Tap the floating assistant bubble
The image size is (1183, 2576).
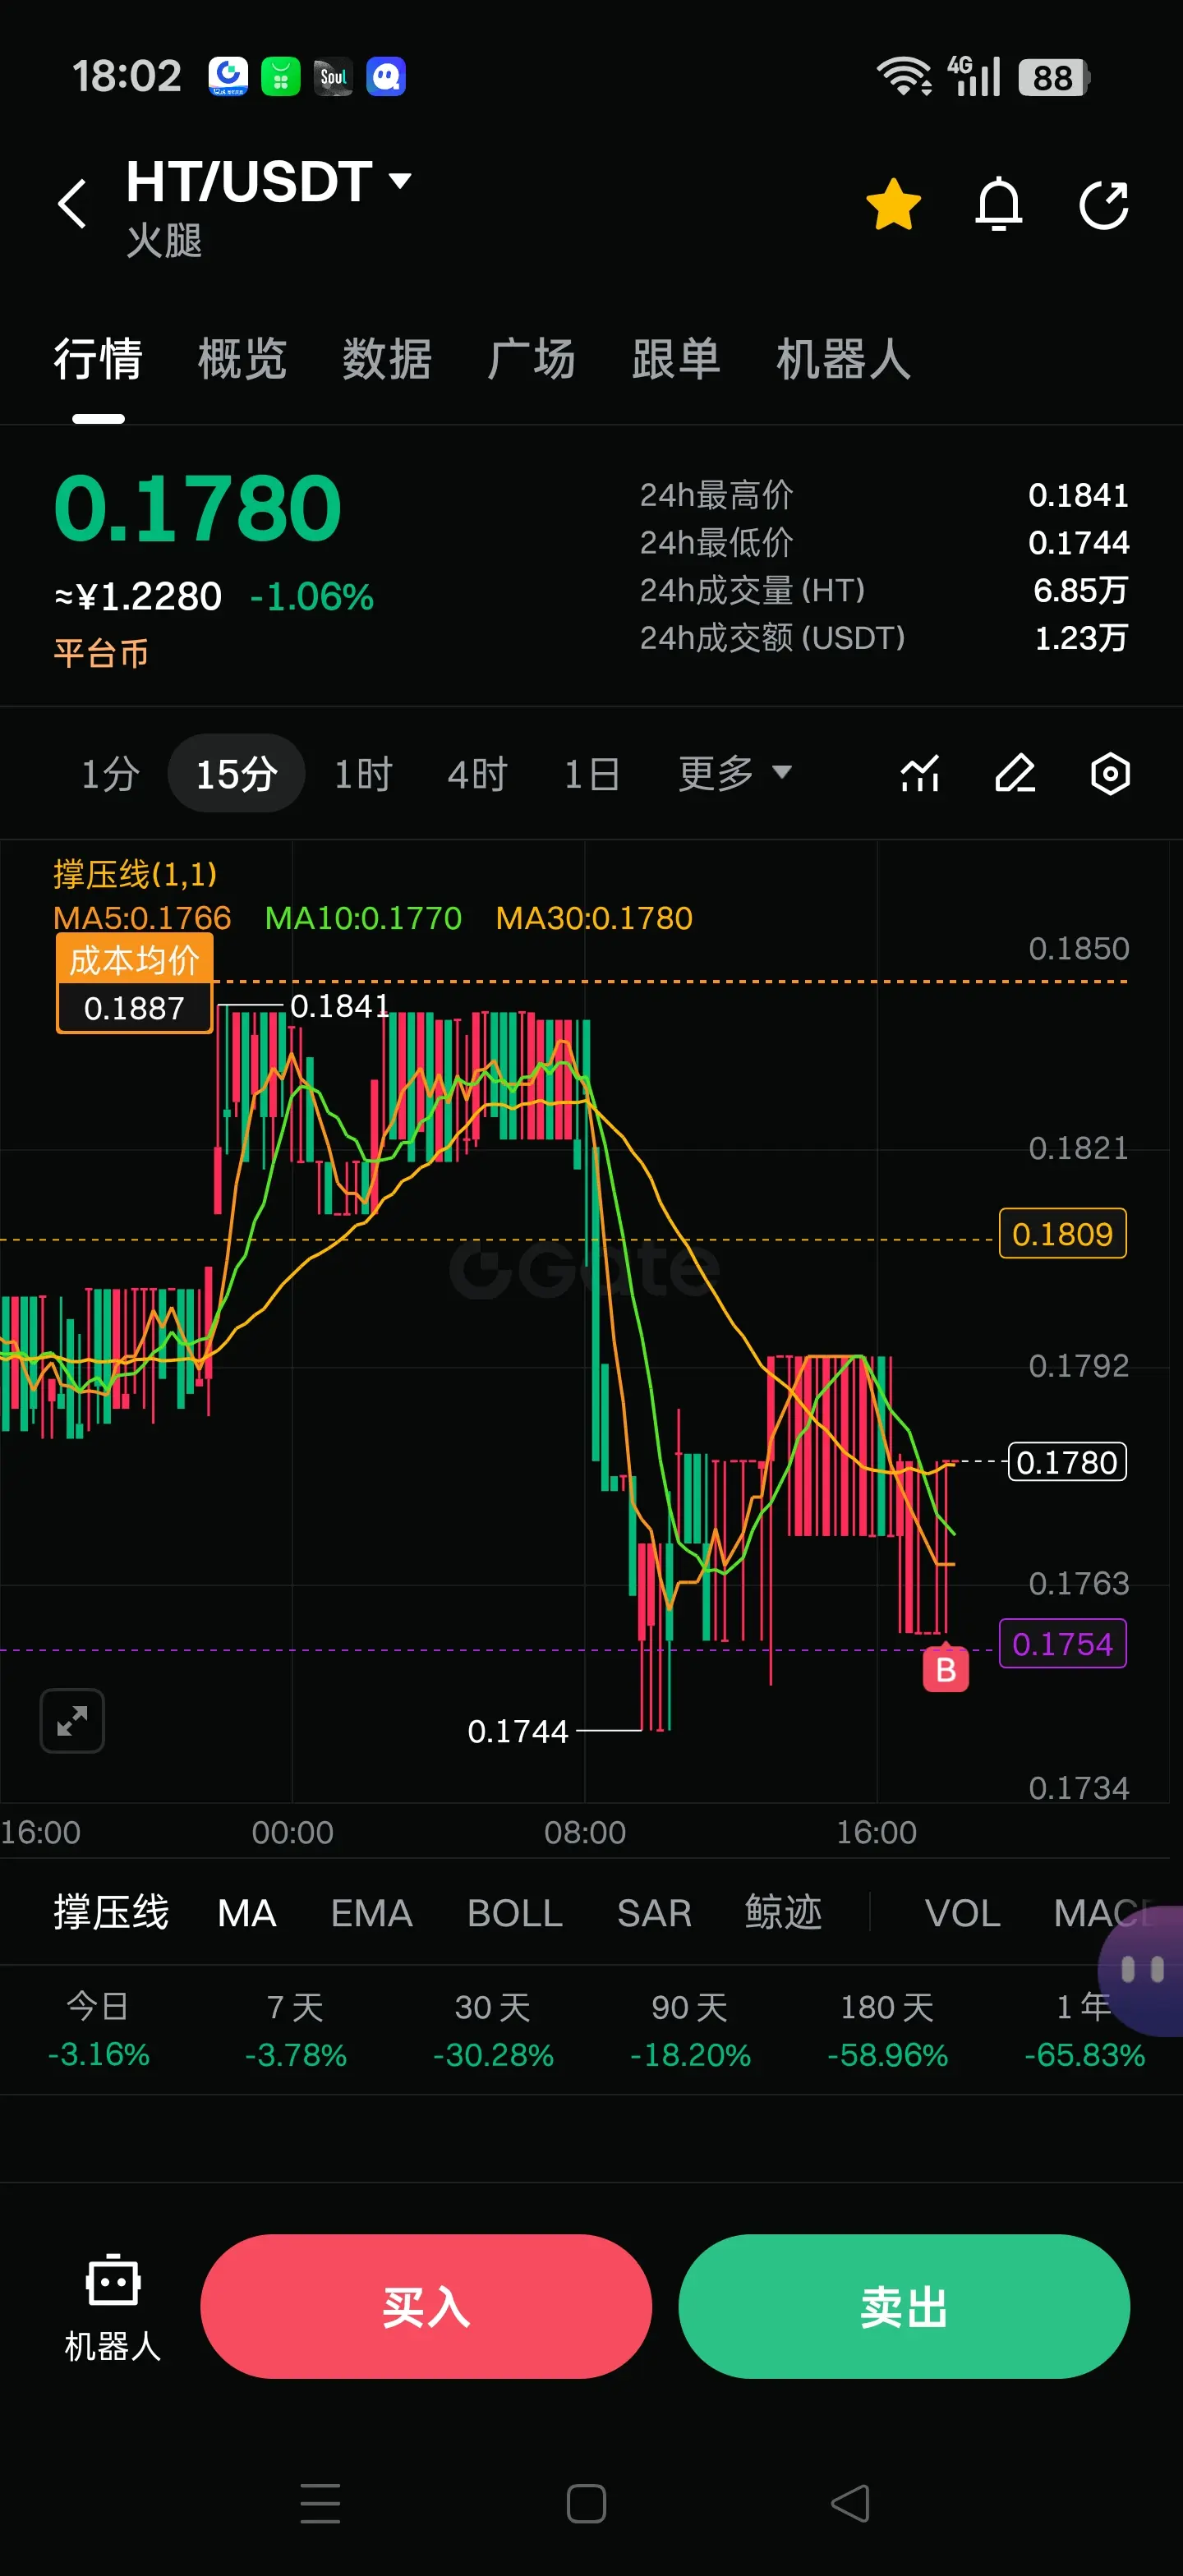(1143, 1970)
